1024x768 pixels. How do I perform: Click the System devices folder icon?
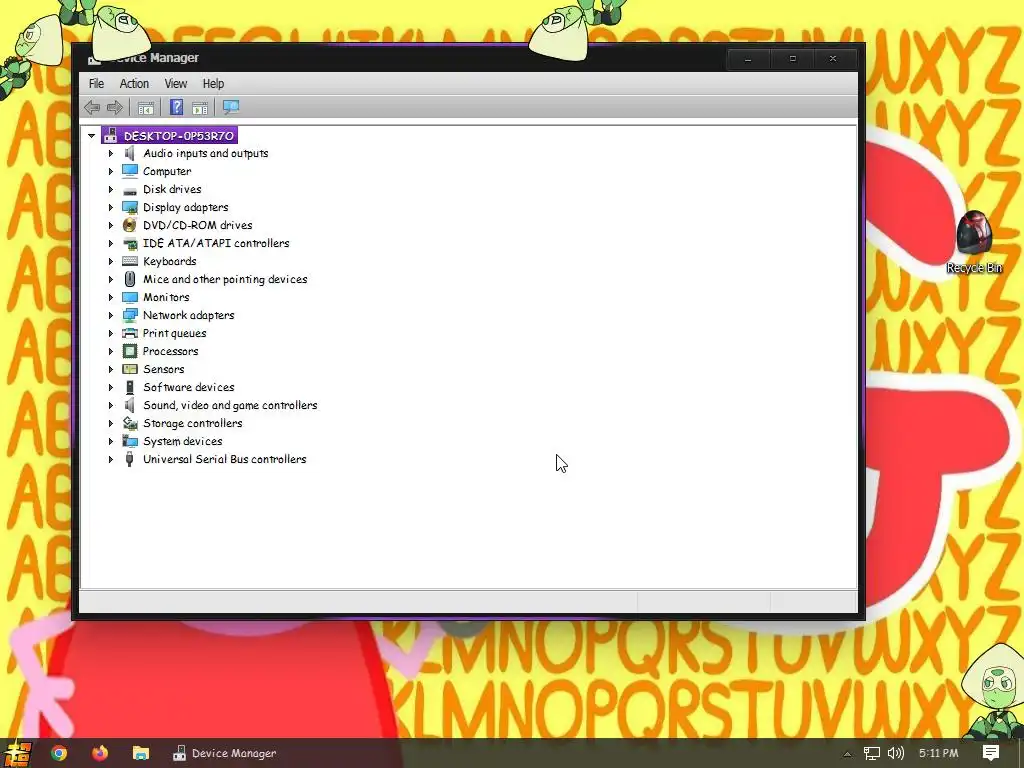tap(130, 441)
